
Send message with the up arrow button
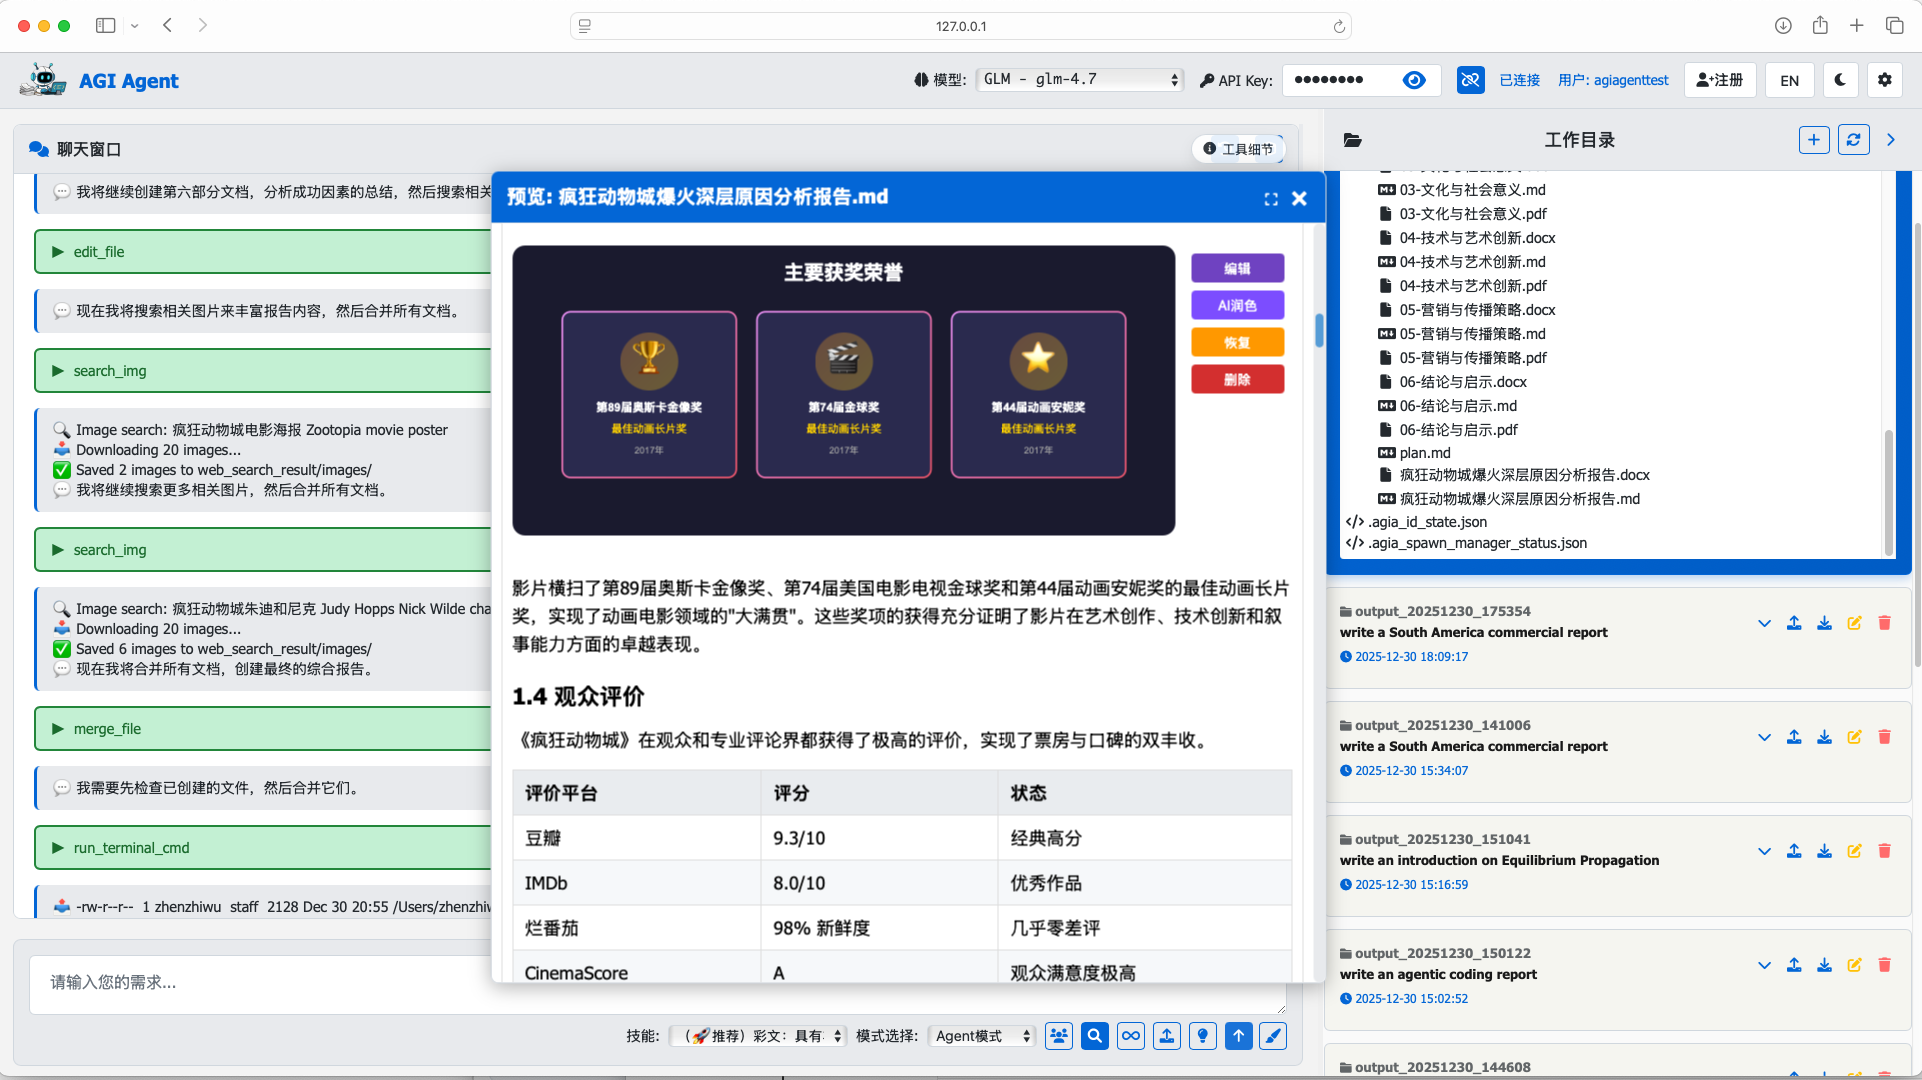[x=1239, y=1036]
